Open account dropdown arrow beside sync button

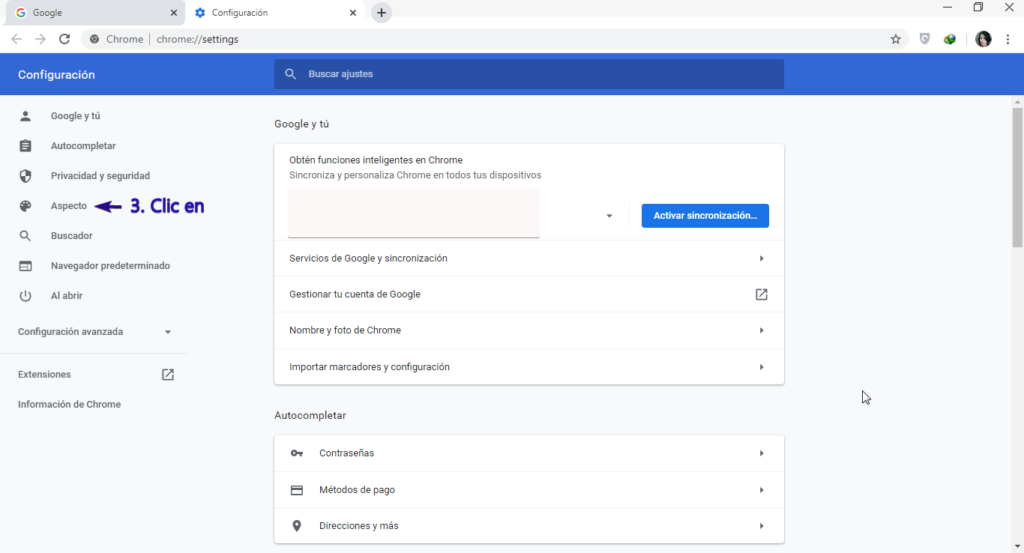609,216
